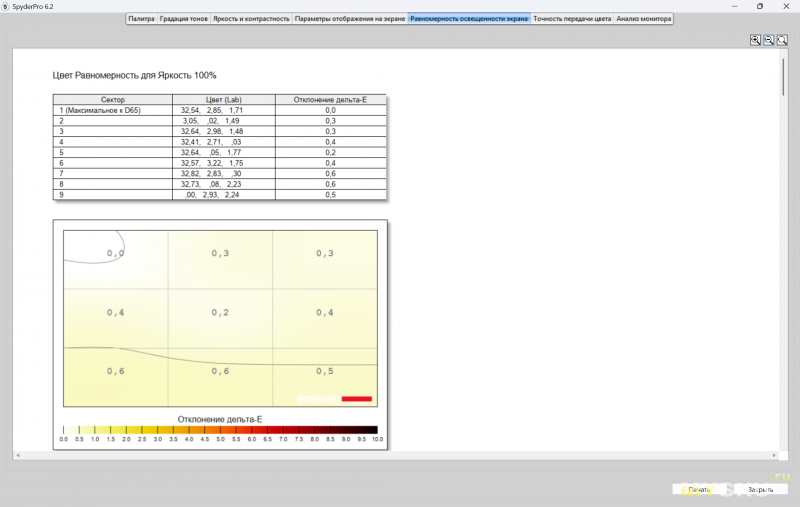
Task: Click the bottom-right 0,5 sector in uniformity map
Action: (325, 371)
